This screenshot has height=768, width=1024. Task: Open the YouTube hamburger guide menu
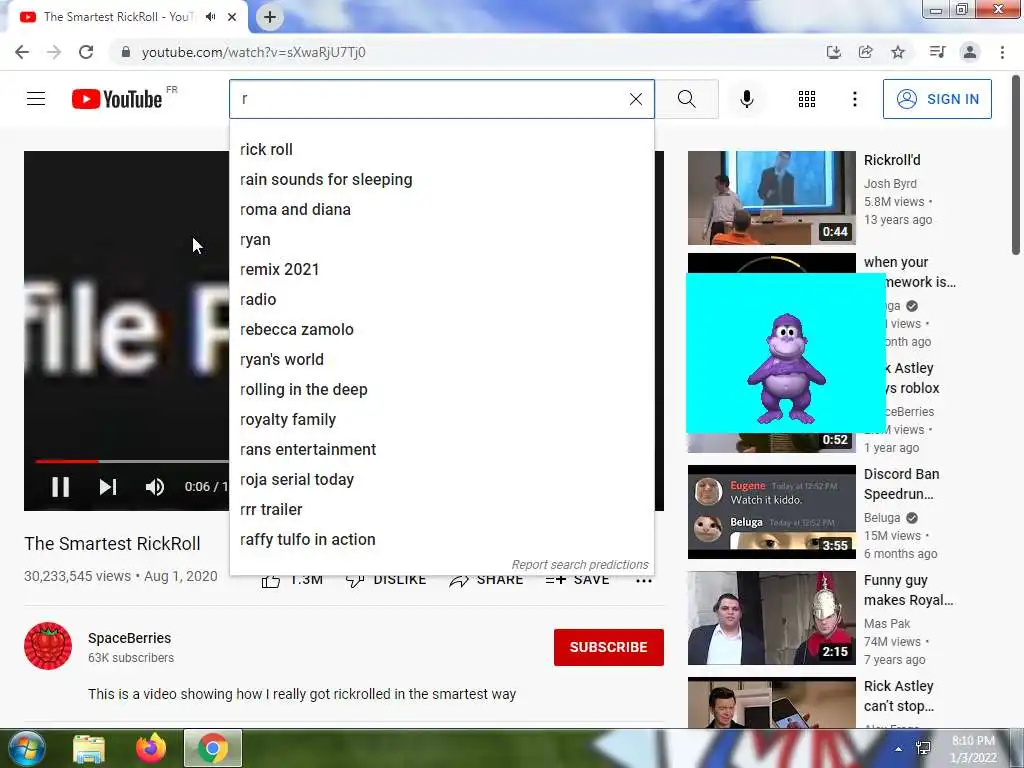click(36, 99)
